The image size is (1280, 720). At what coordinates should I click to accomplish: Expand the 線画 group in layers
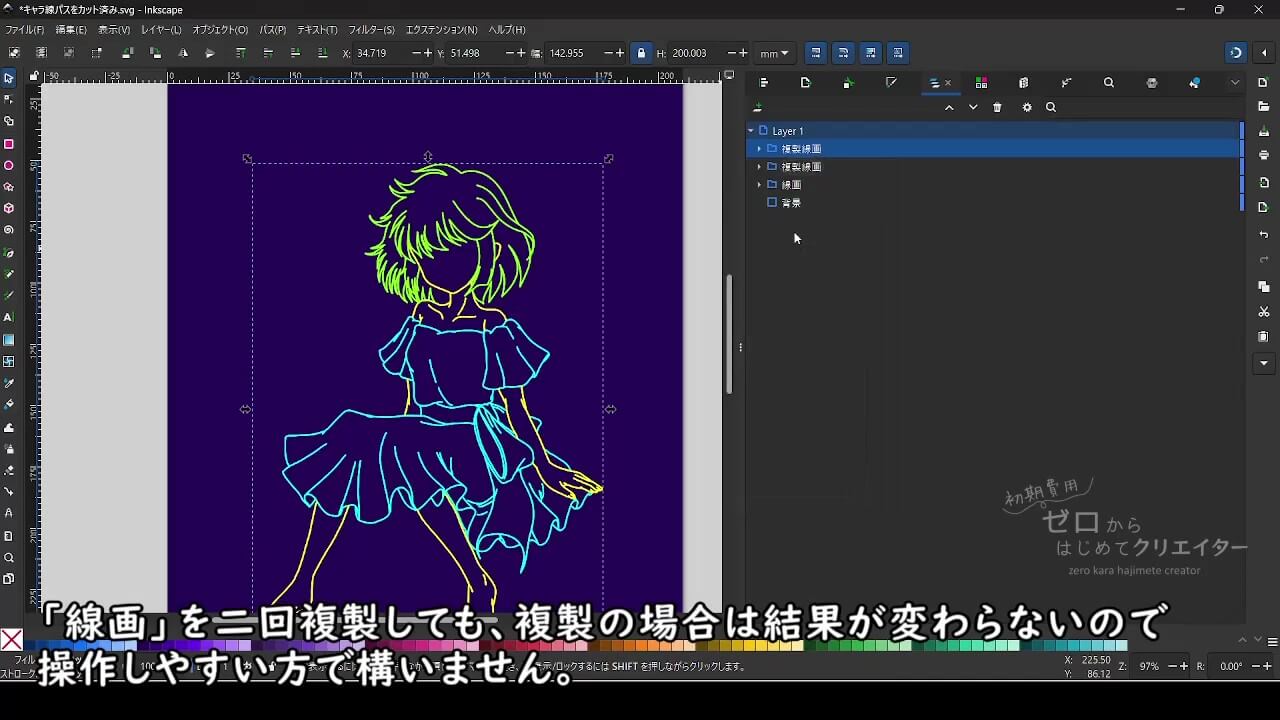(759, 185)
